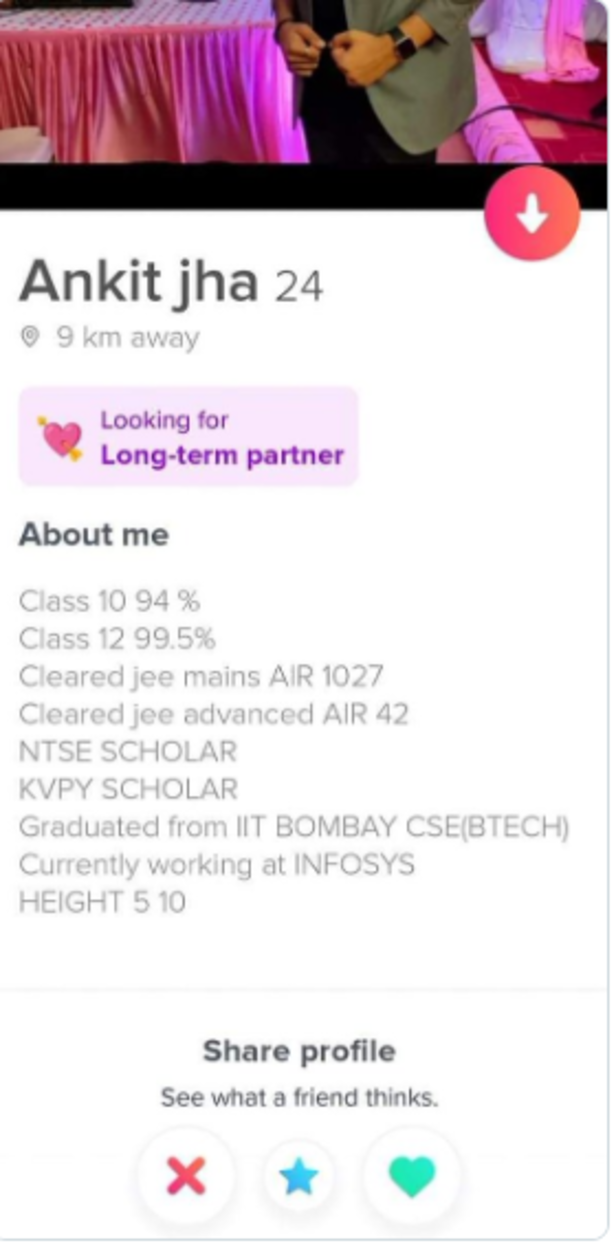Click the IIT BOMBAY graduation line
The image size is (616, 1243).
[x=293, y=828]
